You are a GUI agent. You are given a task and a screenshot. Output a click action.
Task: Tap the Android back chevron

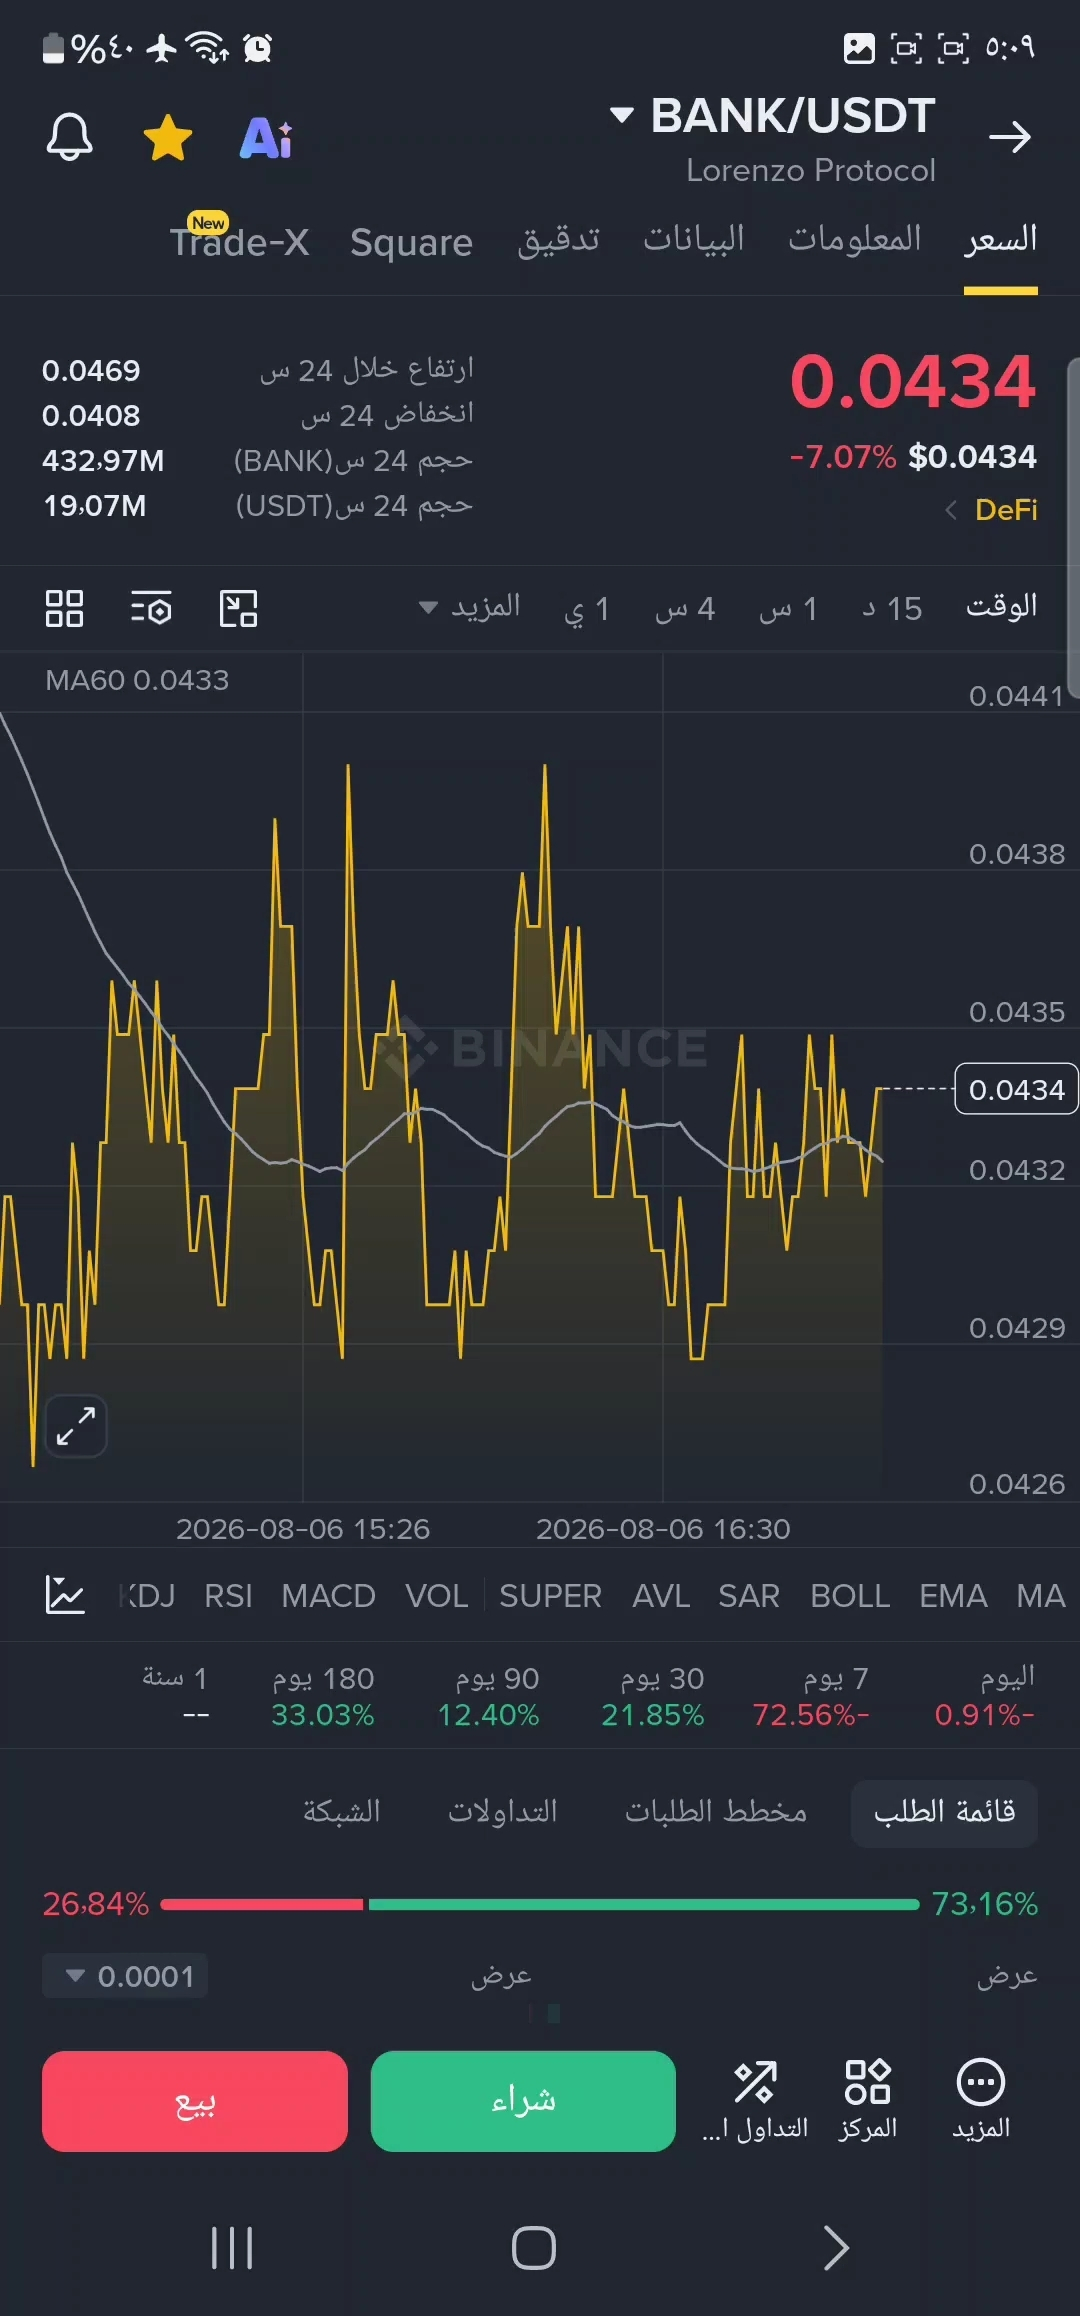(835, 2248)
